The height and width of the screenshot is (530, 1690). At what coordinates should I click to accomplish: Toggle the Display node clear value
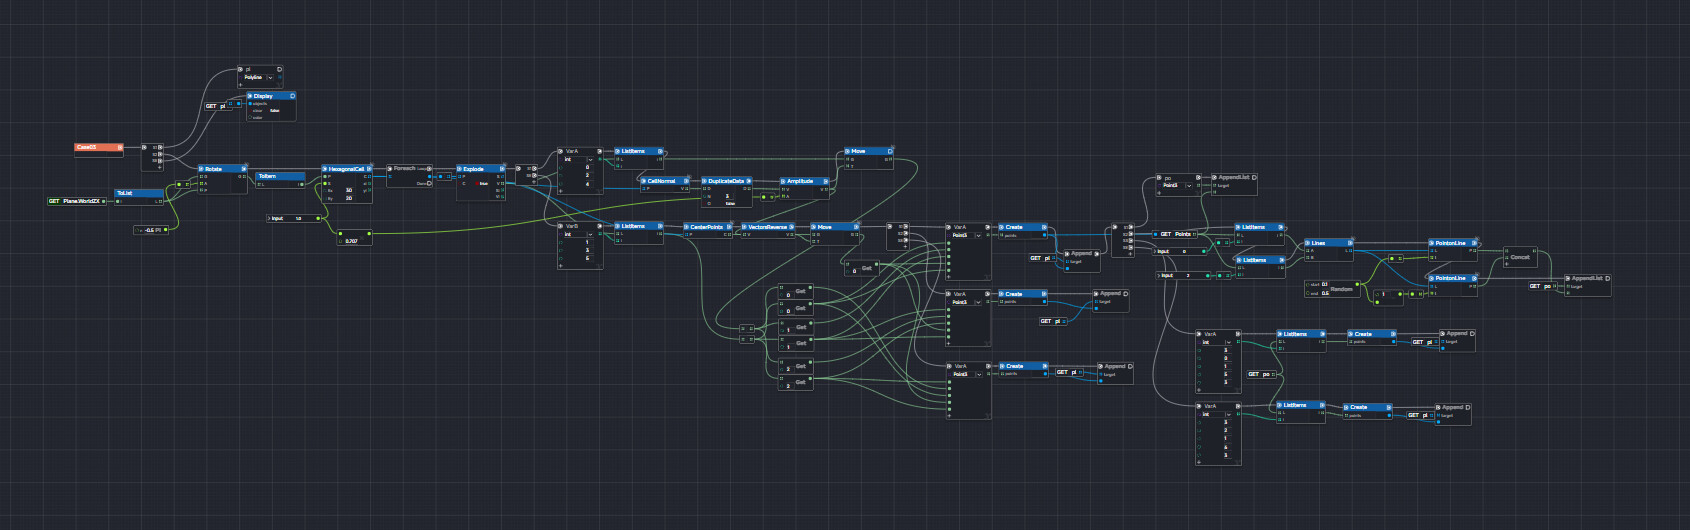[x=275, y=110]
